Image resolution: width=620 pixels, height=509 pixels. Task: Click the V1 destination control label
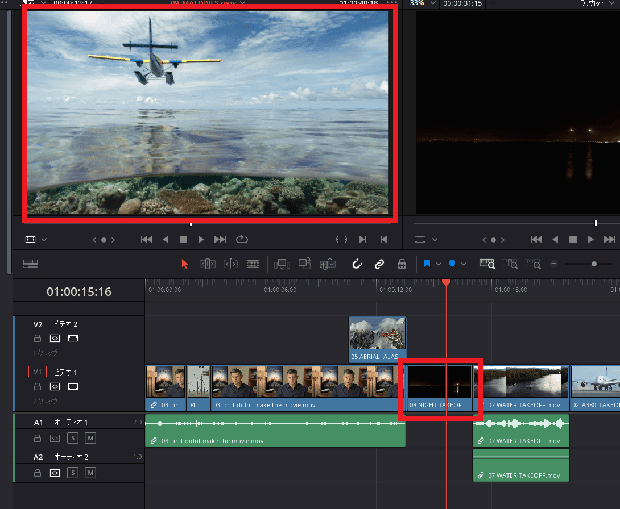click(38, 372)
